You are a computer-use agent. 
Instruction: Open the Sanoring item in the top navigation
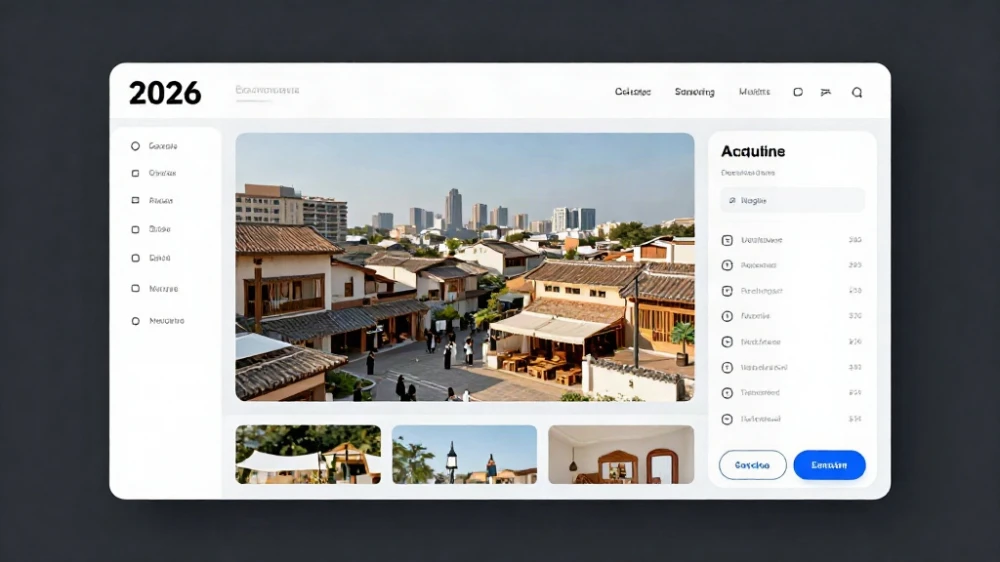click(x=695, y=92)
